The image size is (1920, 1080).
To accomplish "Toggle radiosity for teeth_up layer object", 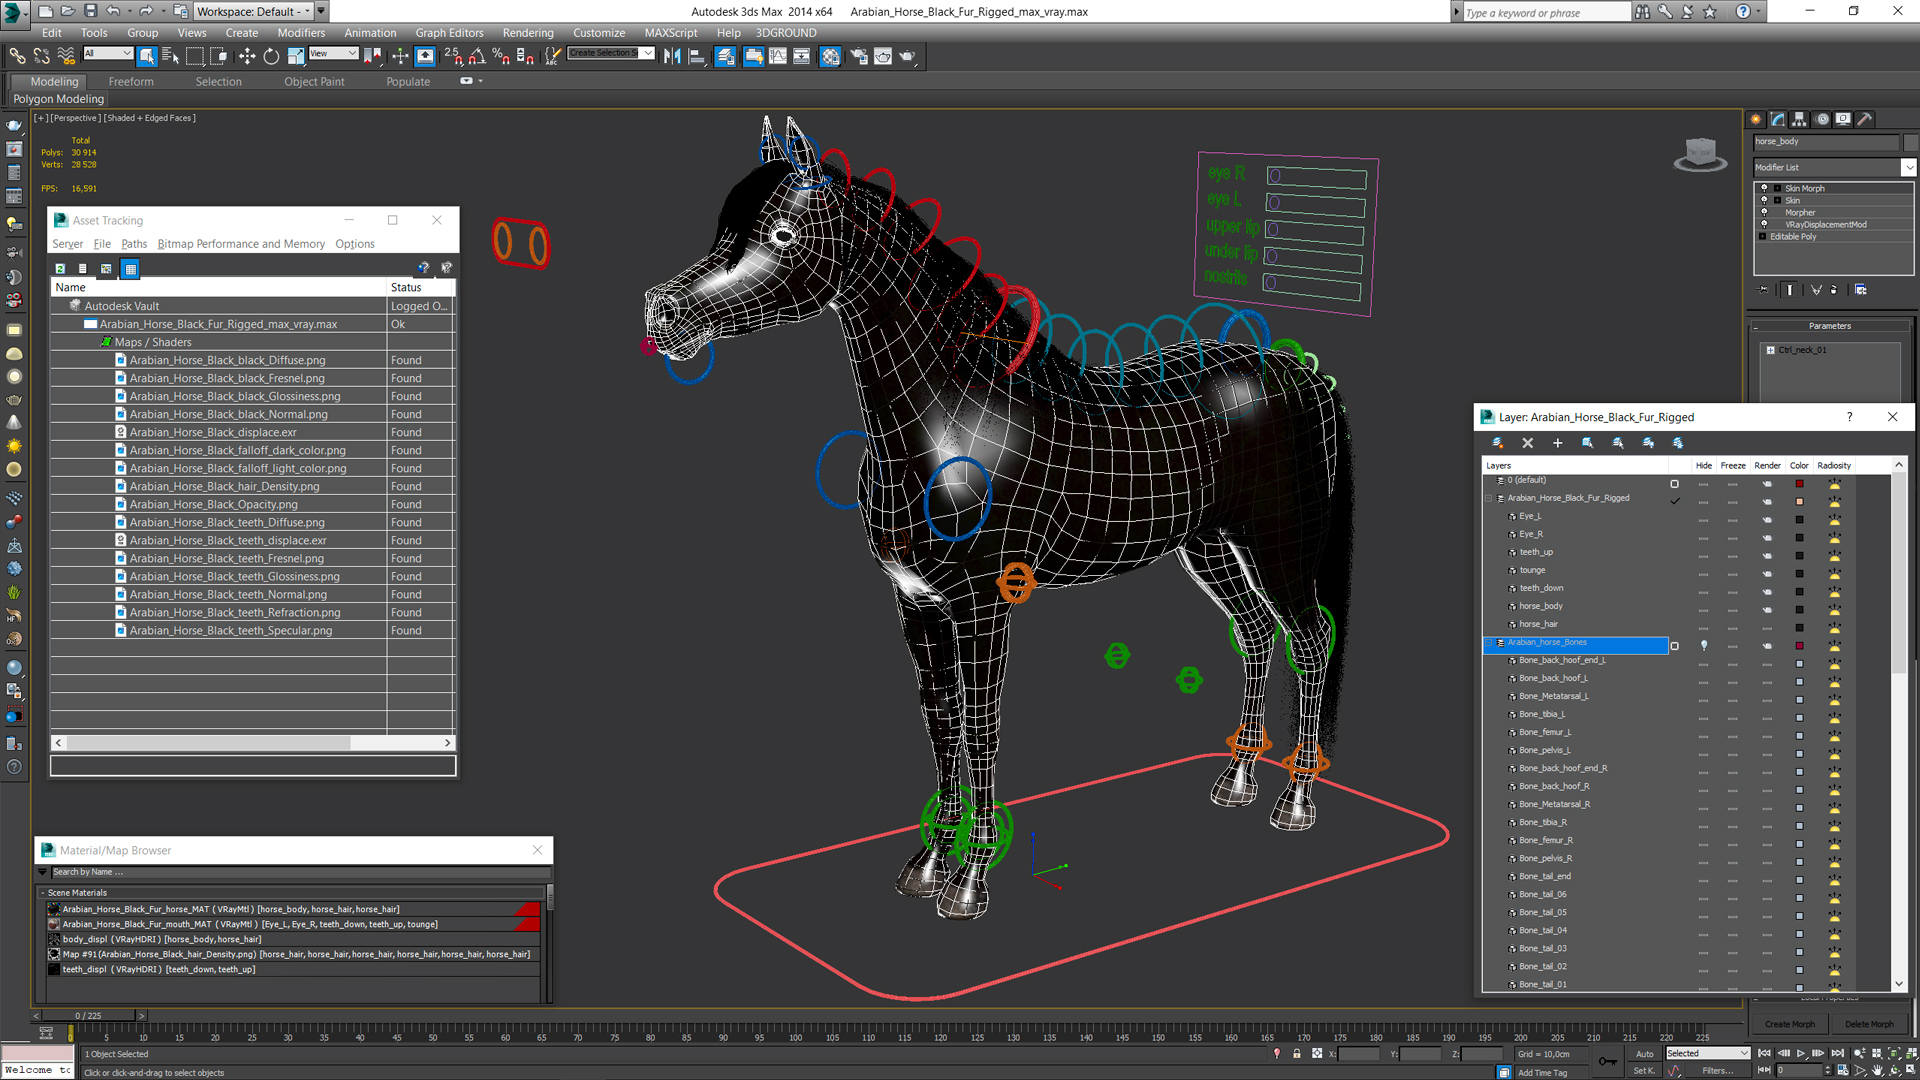I will point(1834,555).
